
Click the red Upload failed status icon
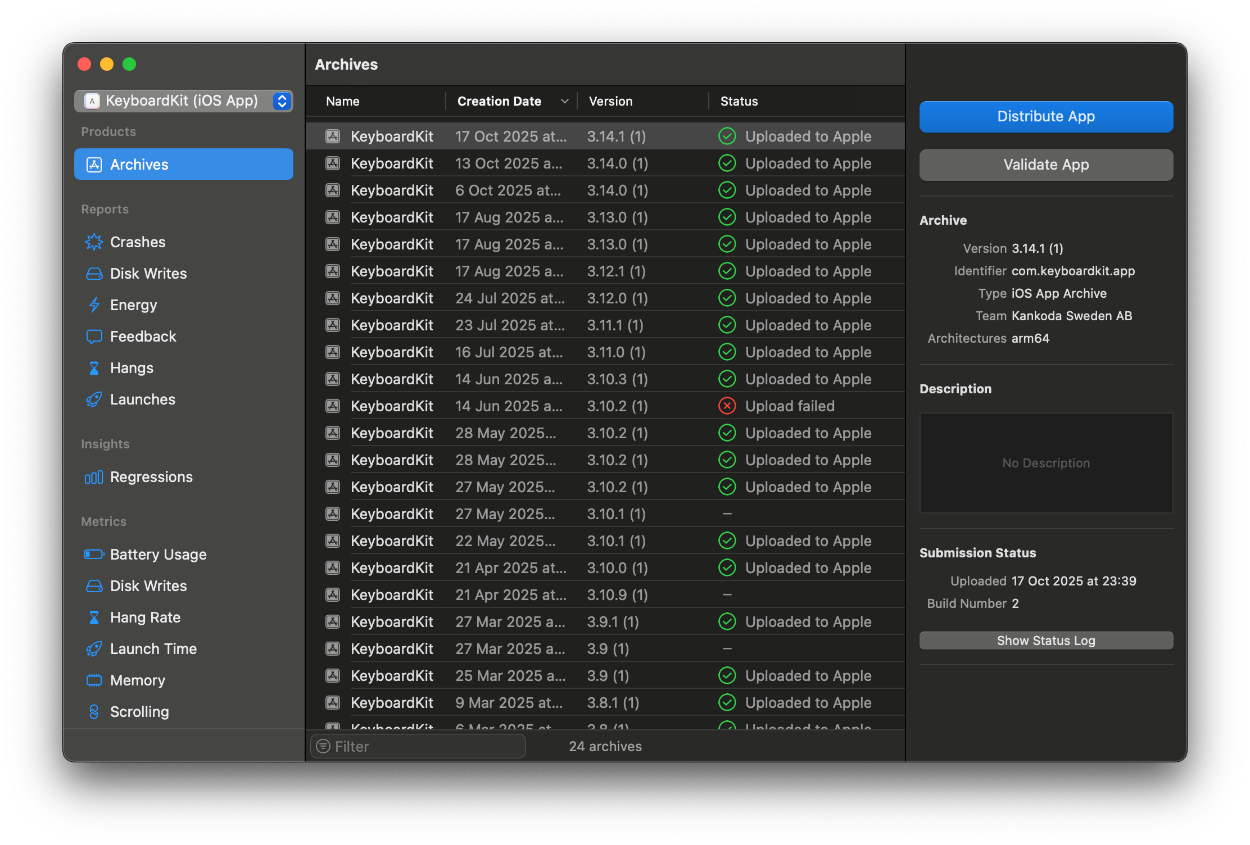point(727,406)
